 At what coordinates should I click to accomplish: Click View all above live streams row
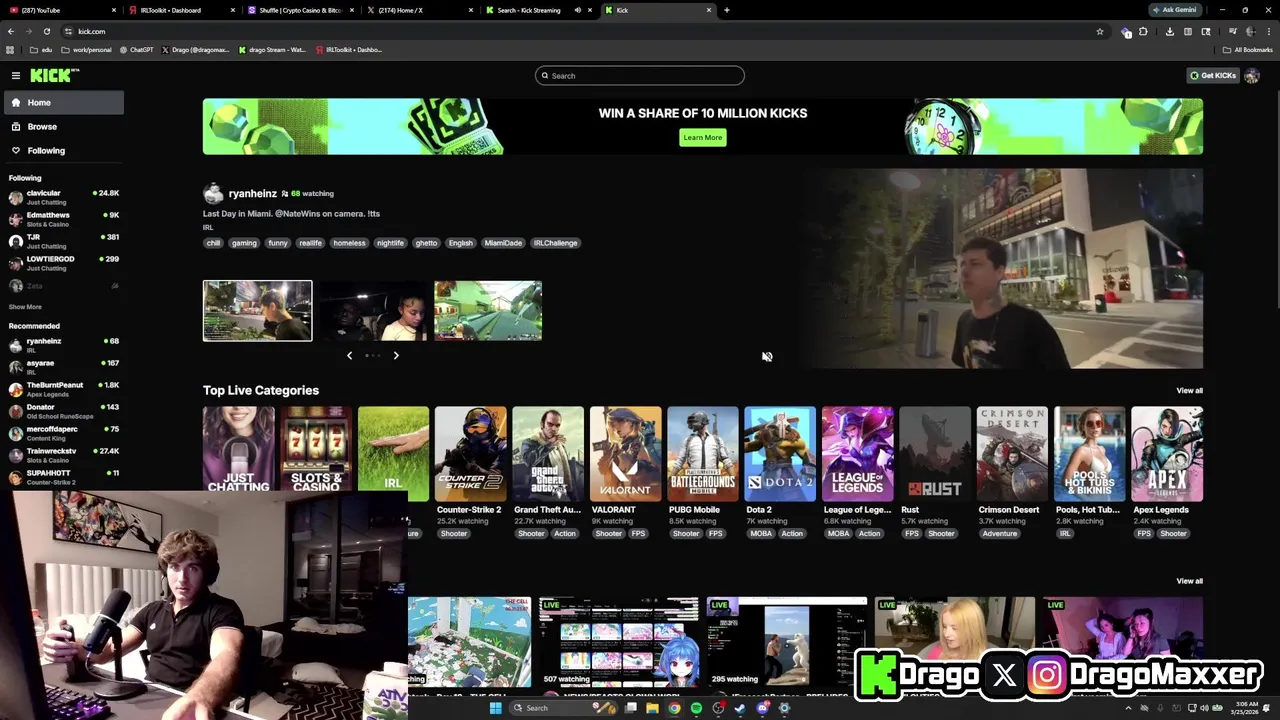pos(1189,581)
